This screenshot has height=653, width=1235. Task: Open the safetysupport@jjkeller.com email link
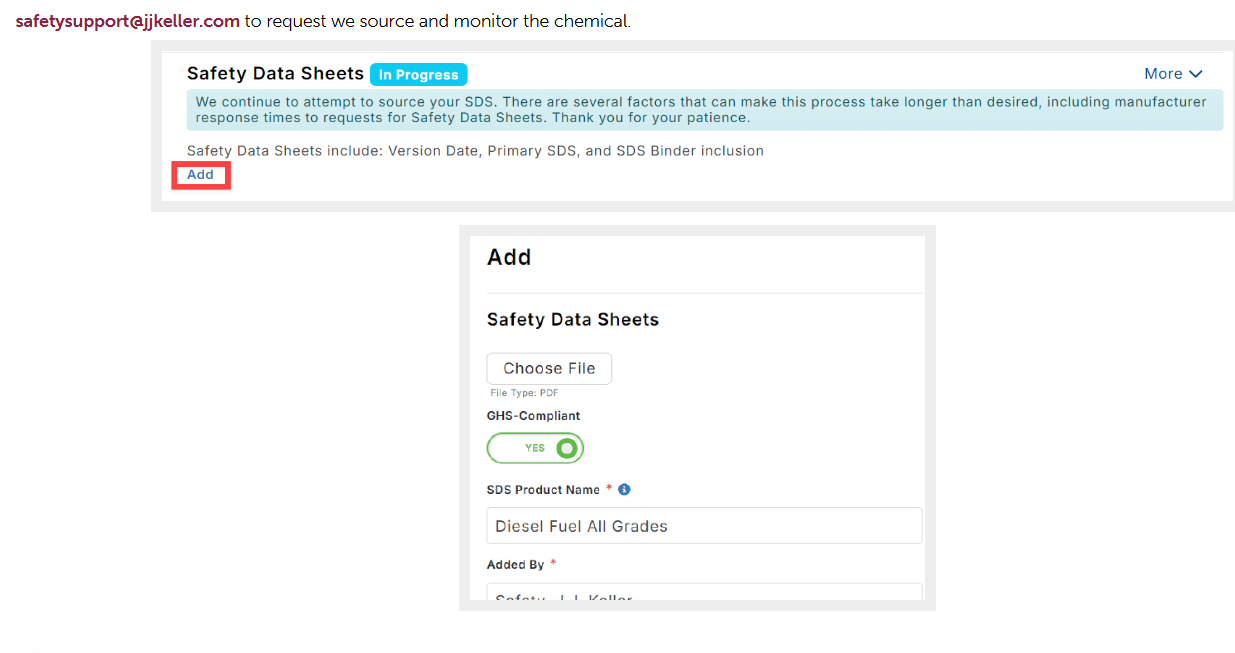point(128,21)
